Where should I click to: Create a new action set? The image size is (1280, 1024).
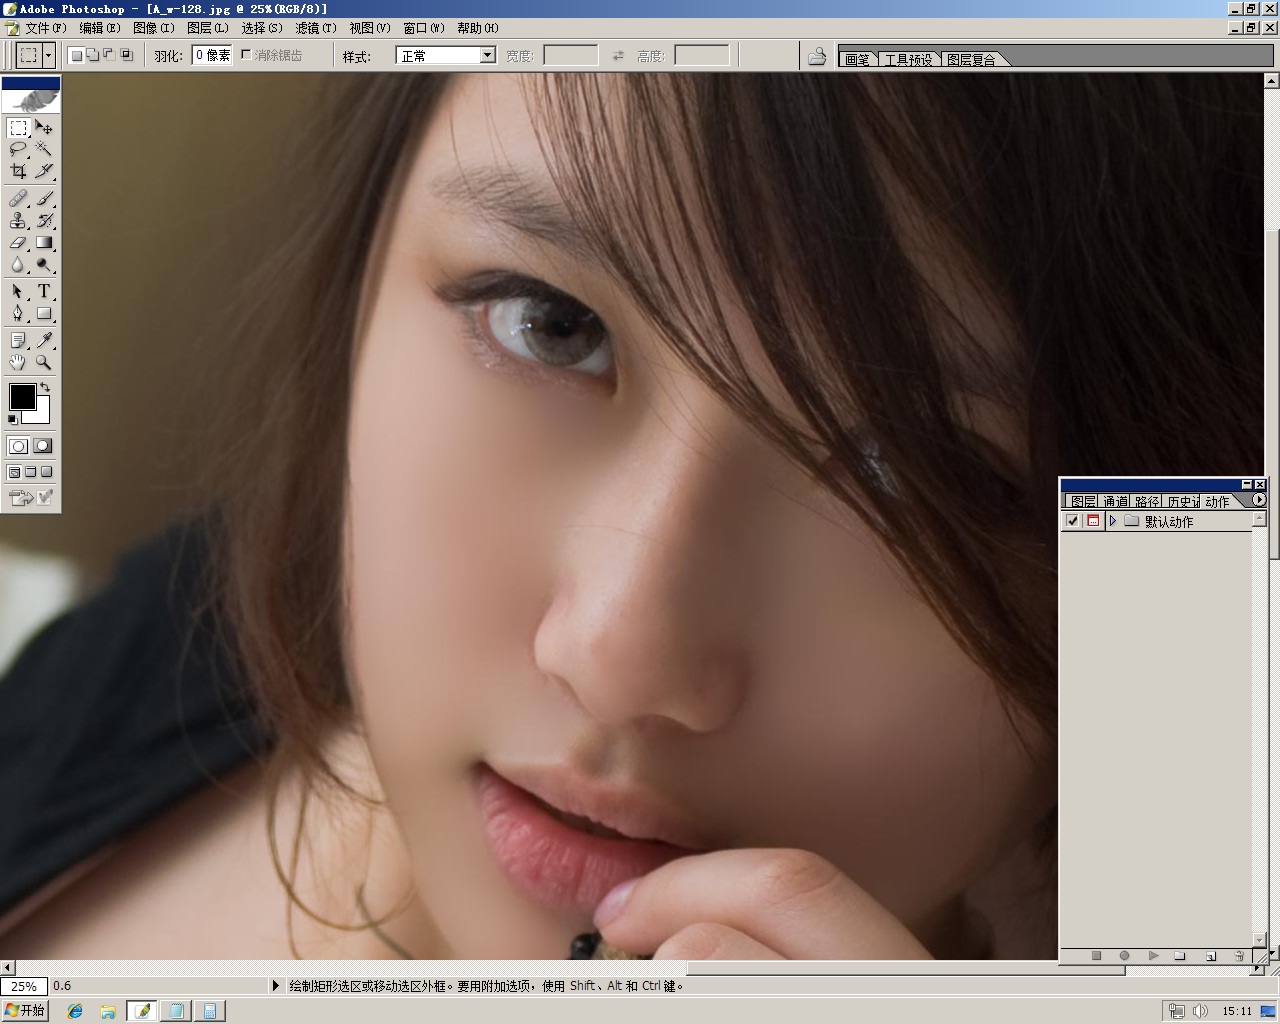pos(1180,956)
